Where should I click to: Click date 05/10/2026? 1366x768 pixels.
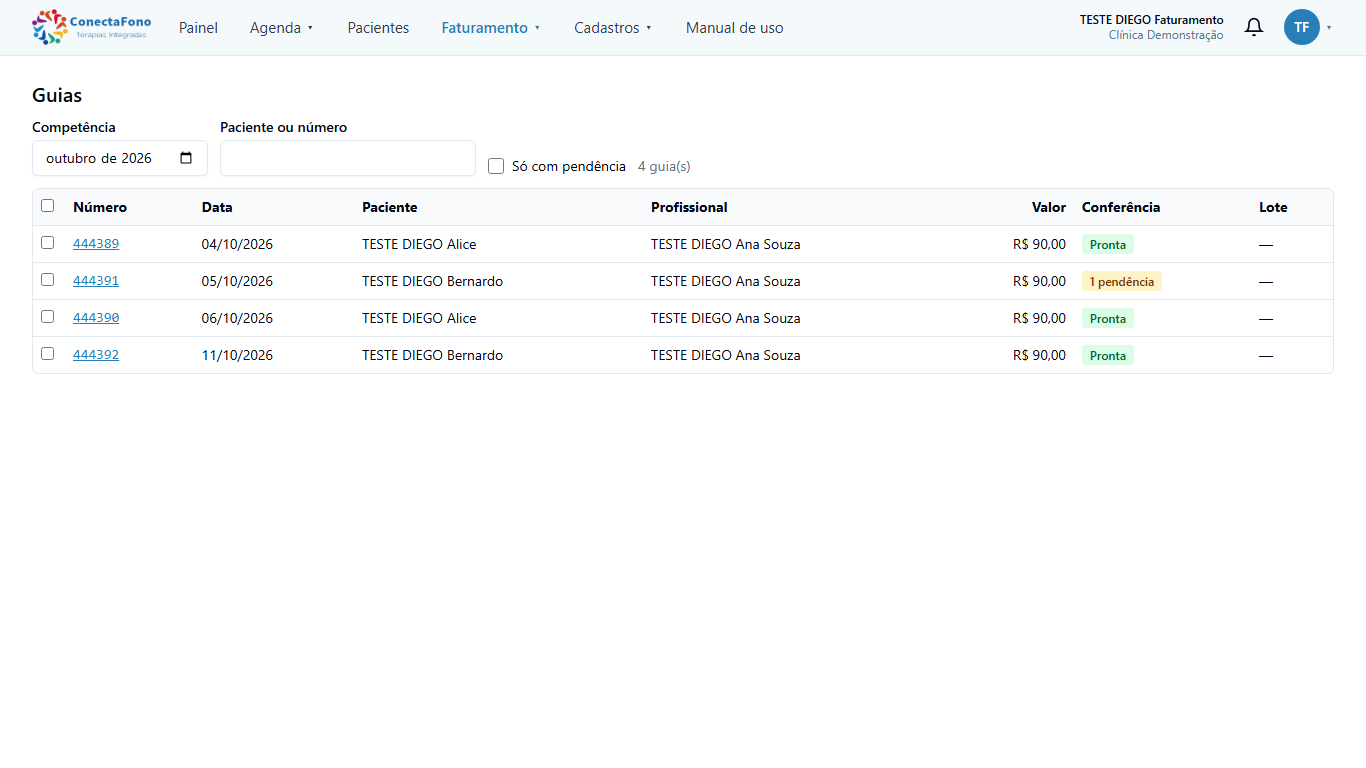coord(237,282)
